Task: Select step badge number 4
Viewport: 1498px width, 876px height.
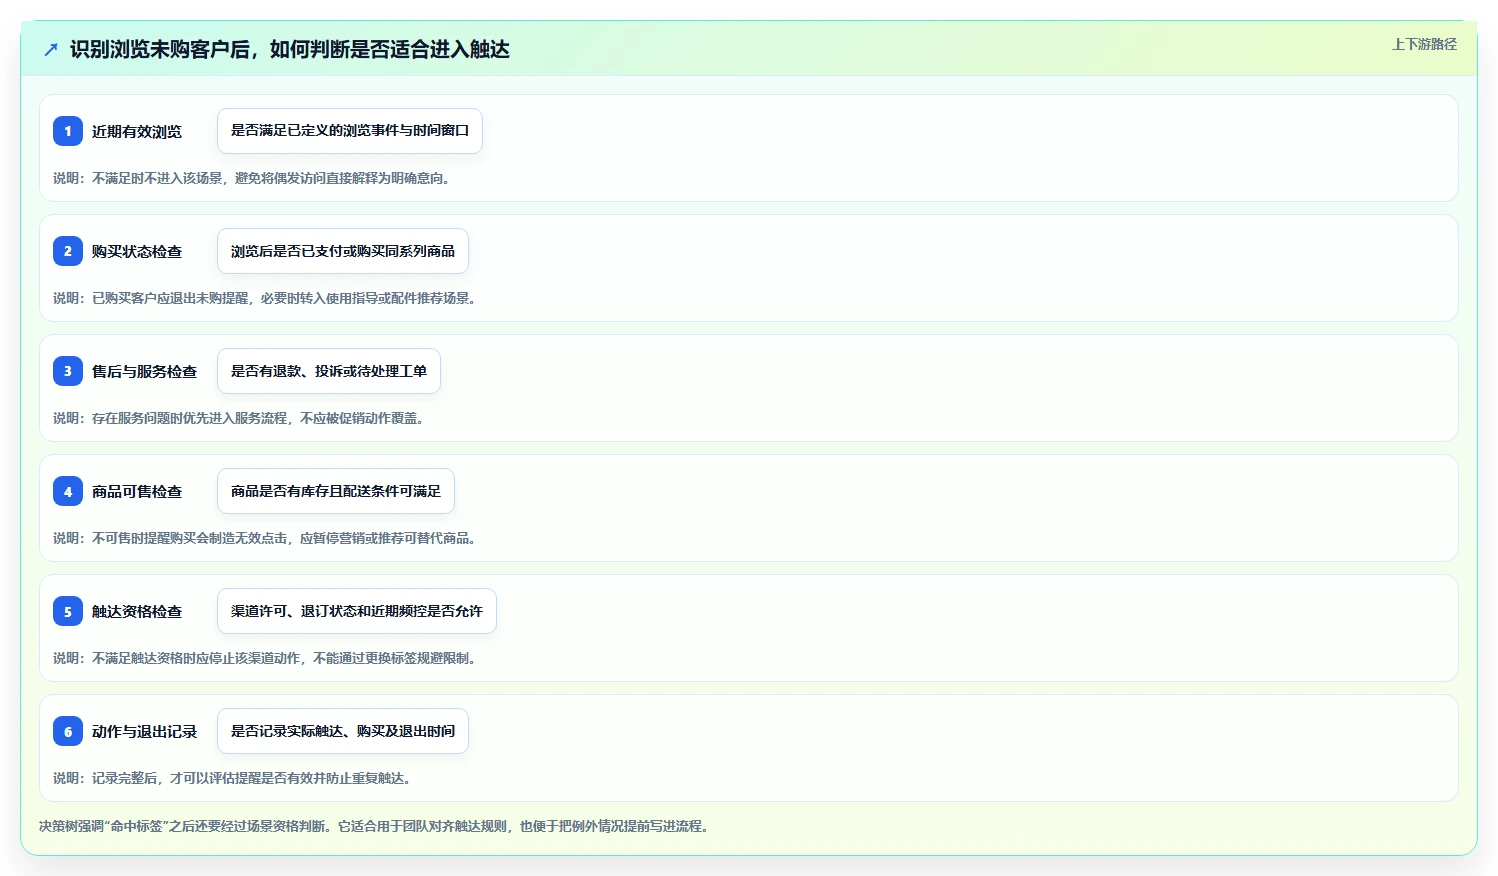Action: point(68,491)
